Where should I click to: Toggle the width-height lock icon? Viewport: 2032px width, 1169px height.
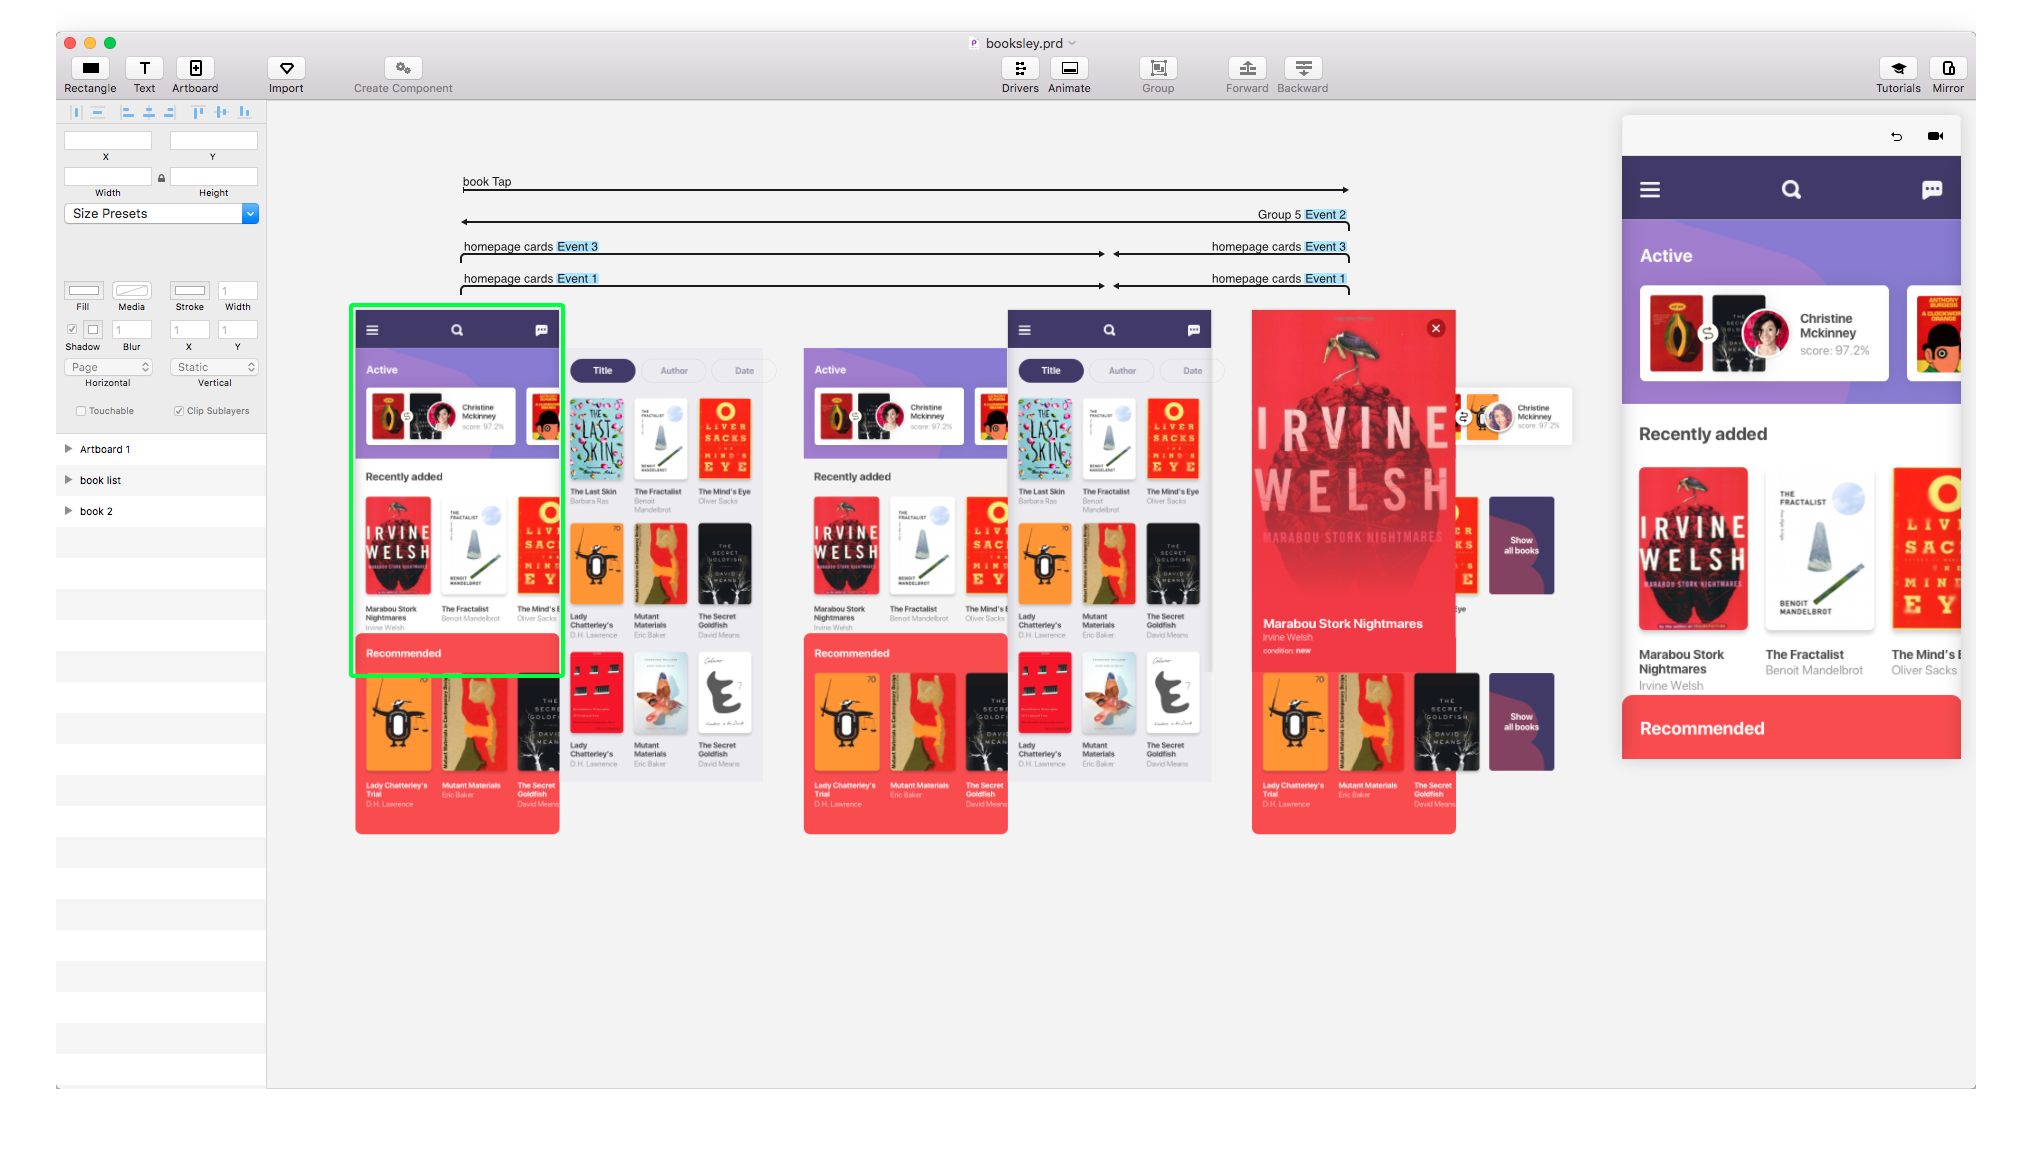click(x=161, y=178)
